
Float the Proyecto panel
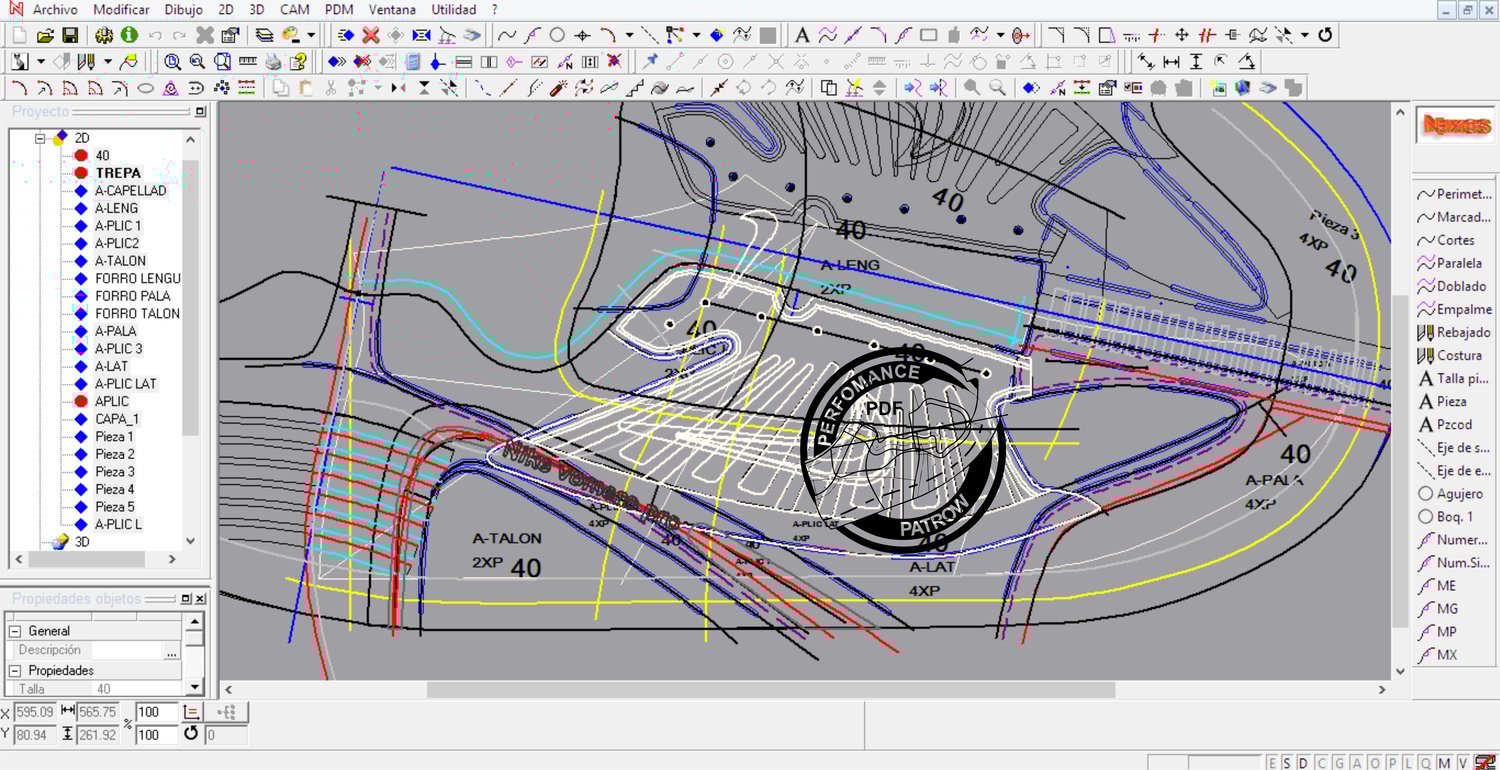tap(200, 112)
